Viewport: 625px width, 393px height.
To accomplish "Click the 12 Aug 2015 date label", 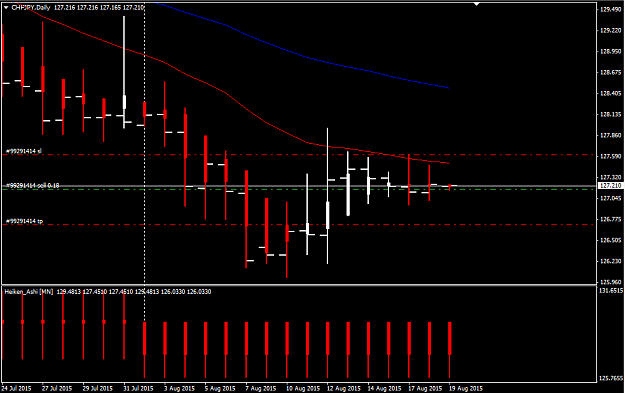I will pos(344,388).
